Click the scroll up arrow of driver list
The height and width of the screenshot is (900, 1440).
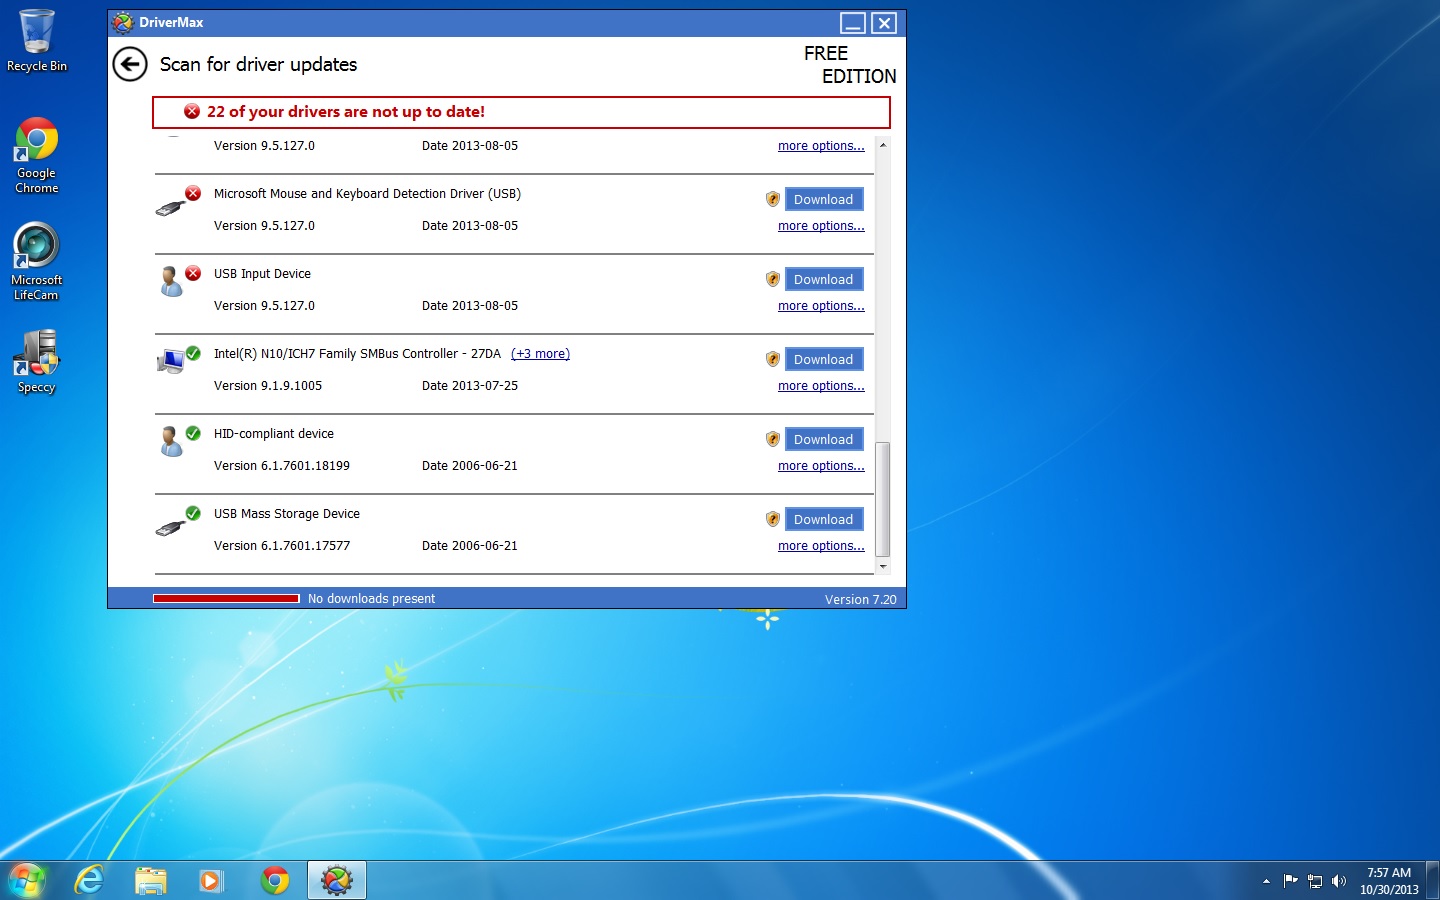[x=882, y=145]
